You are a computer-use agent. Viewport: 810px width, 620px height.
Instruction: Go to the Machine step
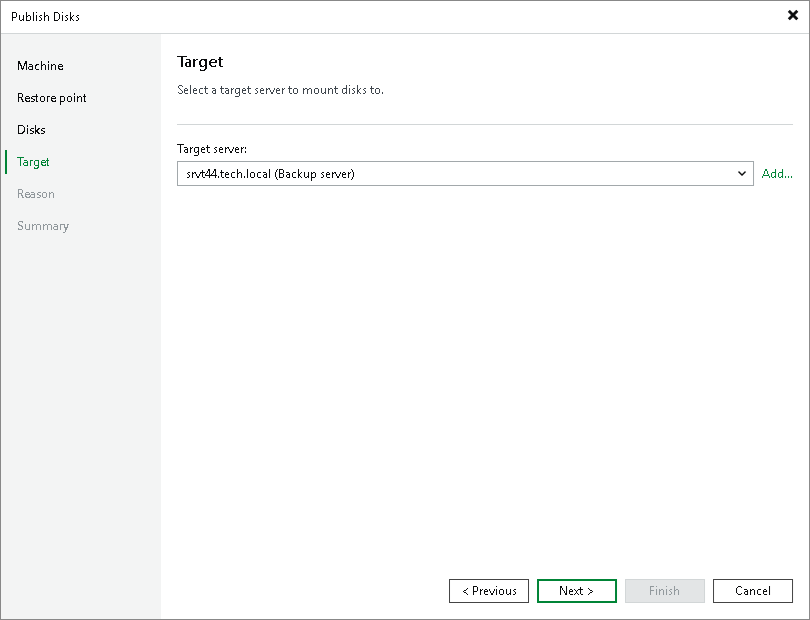[x=40, y=66]
